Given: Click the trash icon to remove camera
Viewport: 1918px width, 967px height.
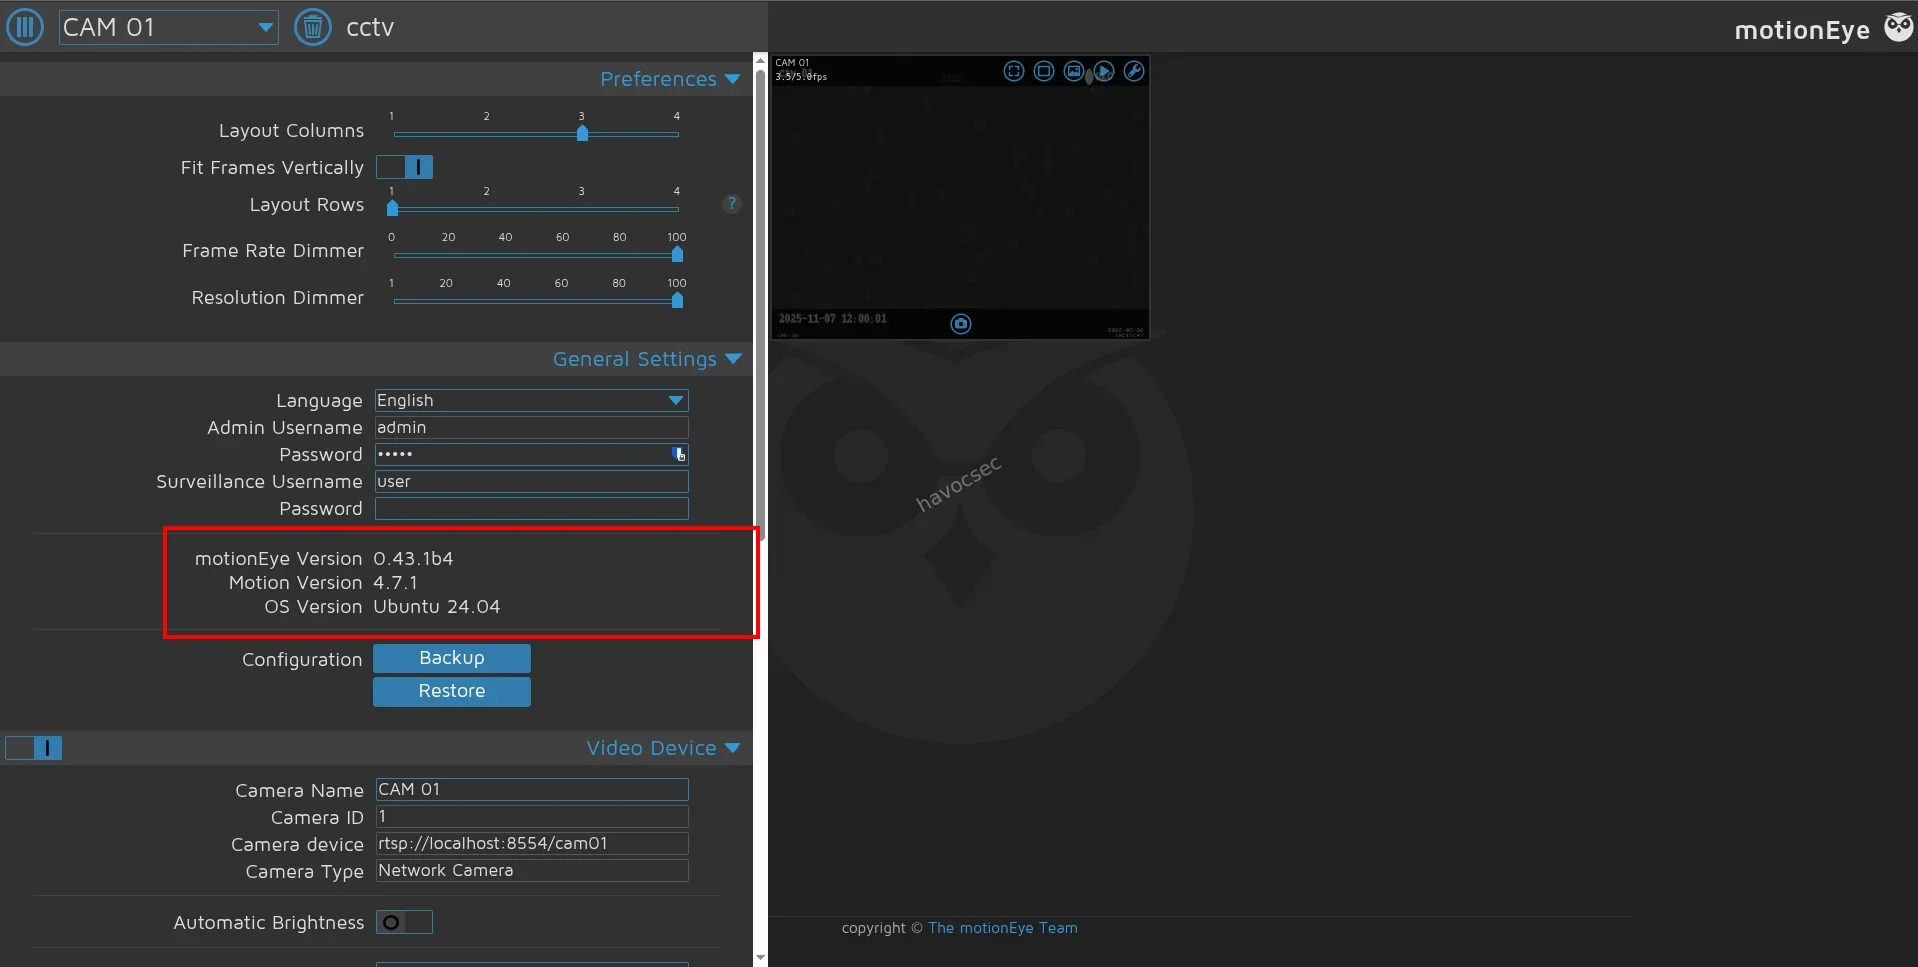Looking at the screenshot, I should coord(313,27).
